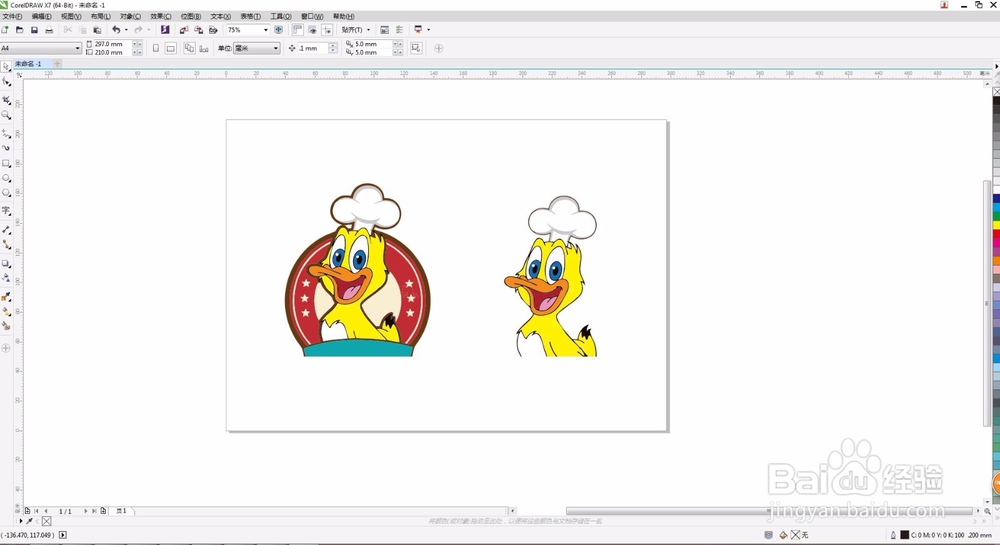Click the nudge distance spinner arrows
The height and width of the screenshot is (545, 1000).
tap(333, 48)
